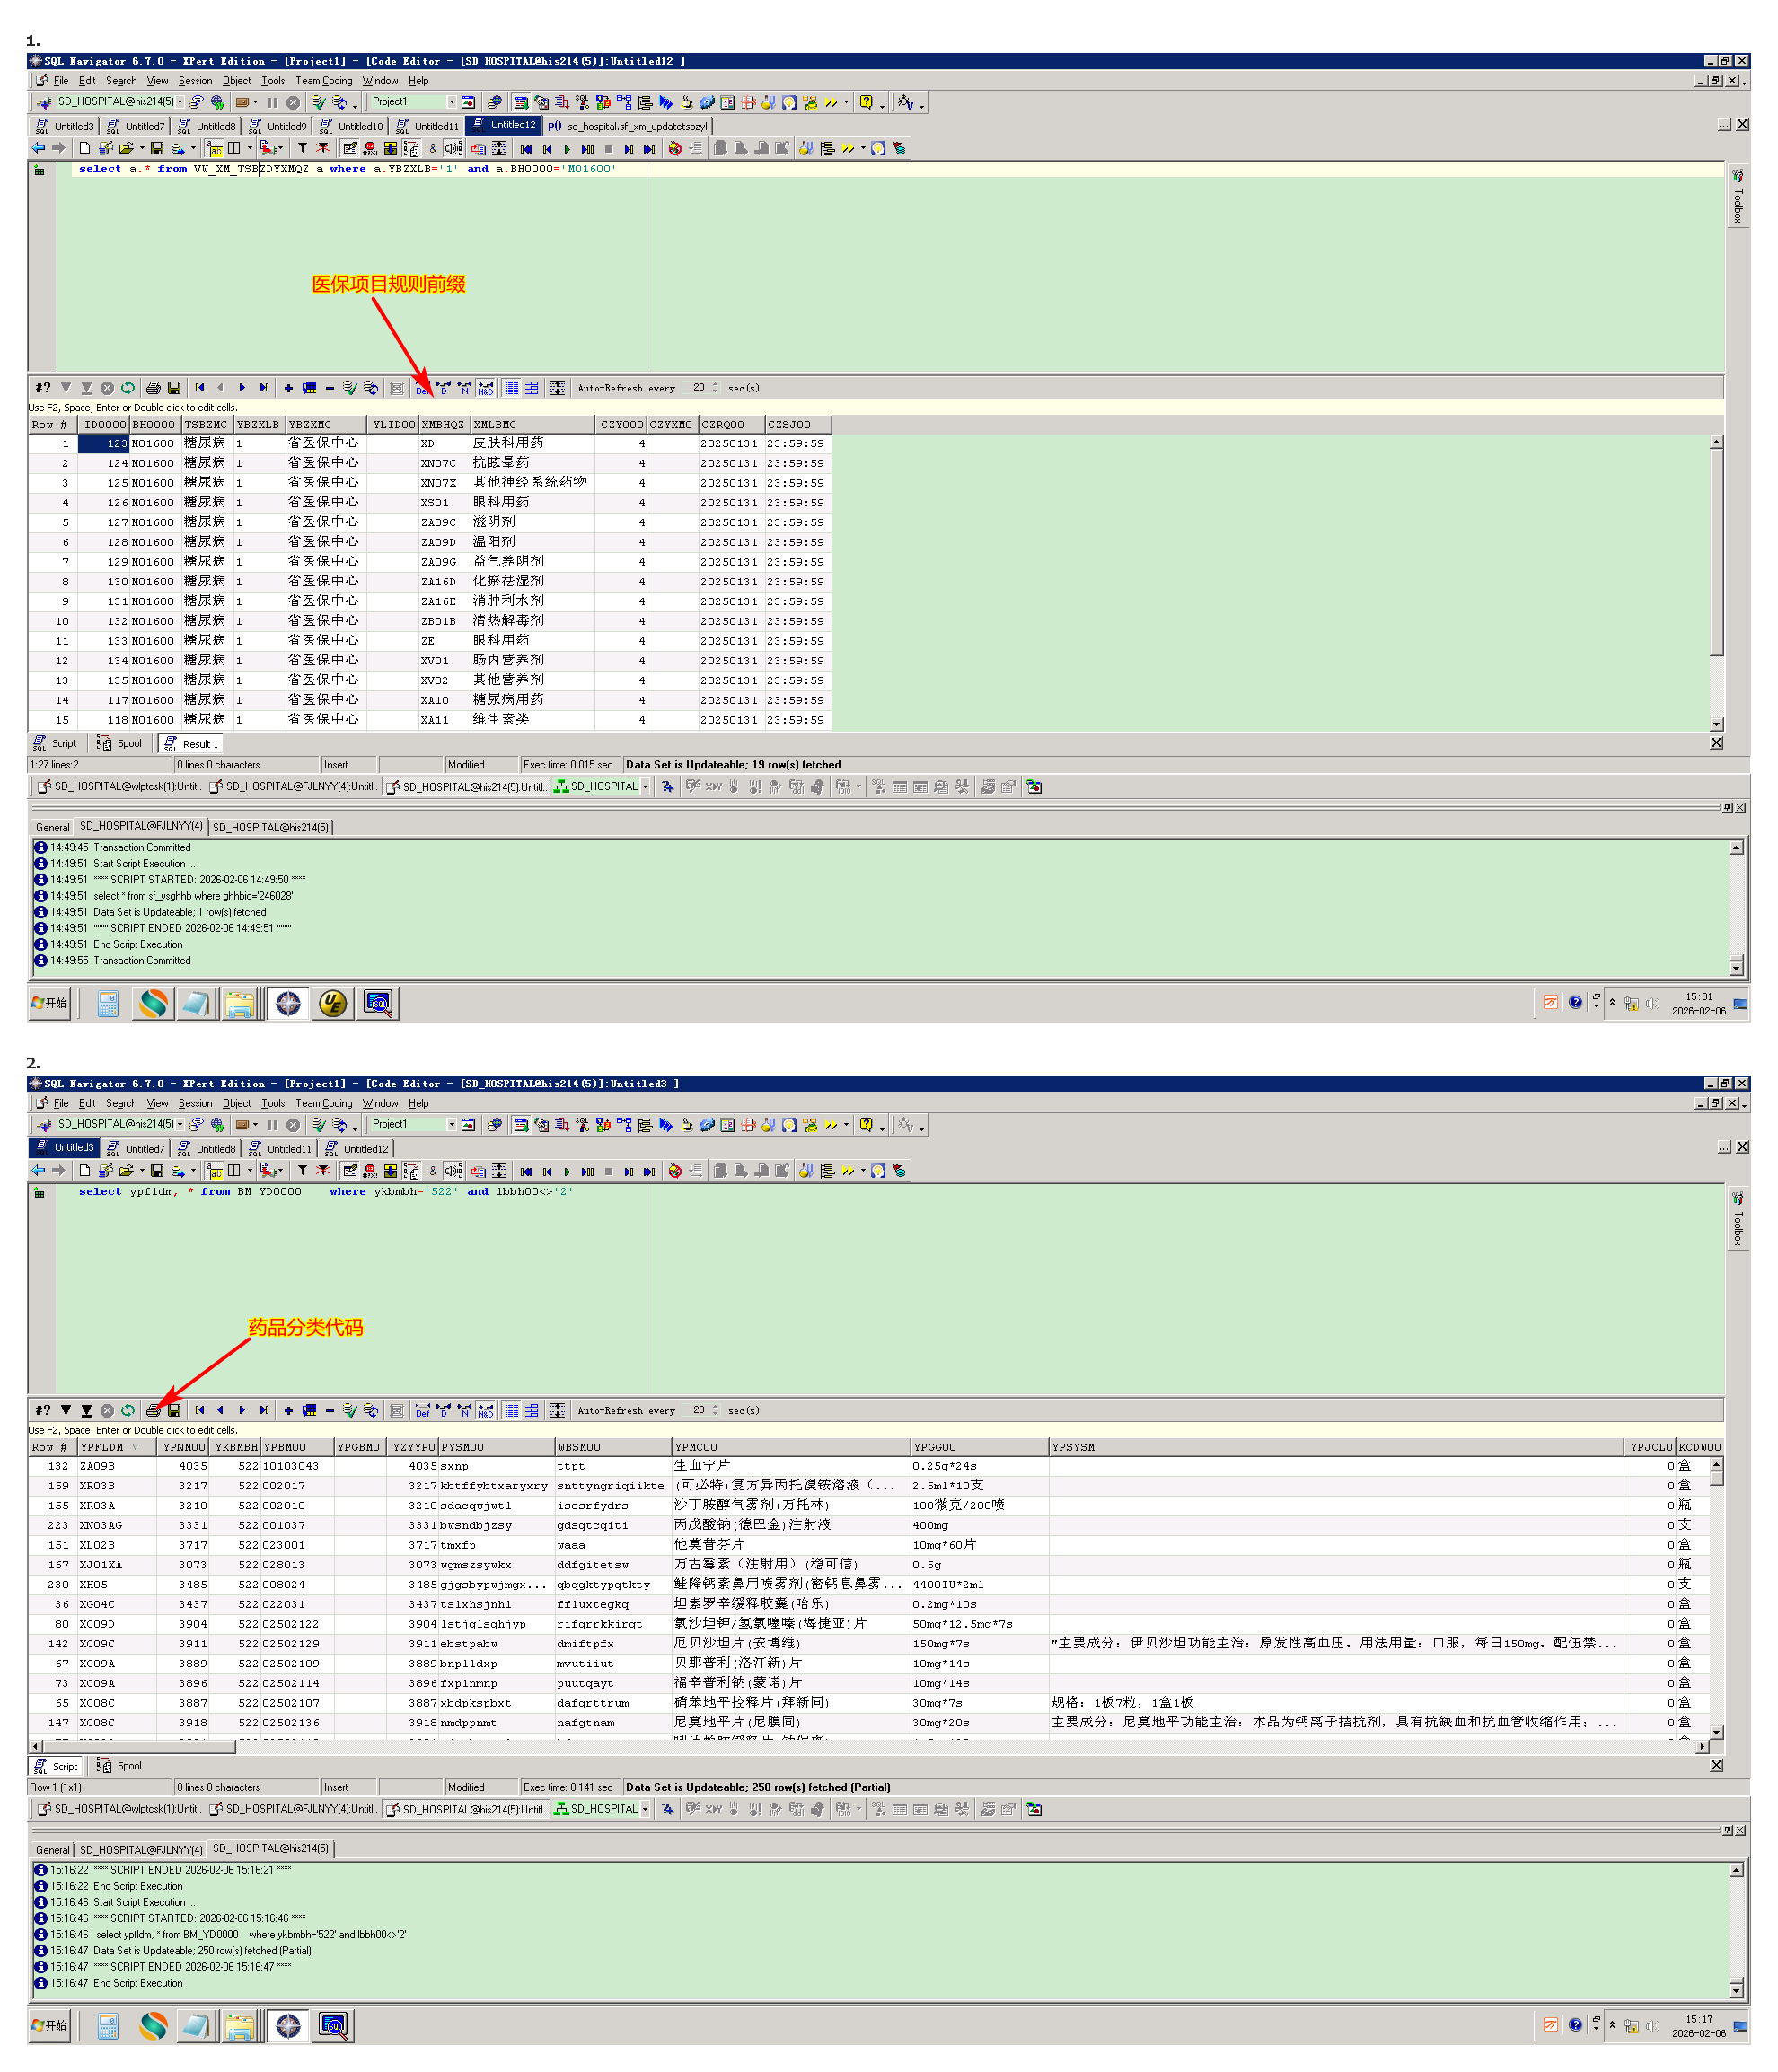Open Session menu in bottom window
This screenshot has width=1778, height=2072.
(195, 1104)
